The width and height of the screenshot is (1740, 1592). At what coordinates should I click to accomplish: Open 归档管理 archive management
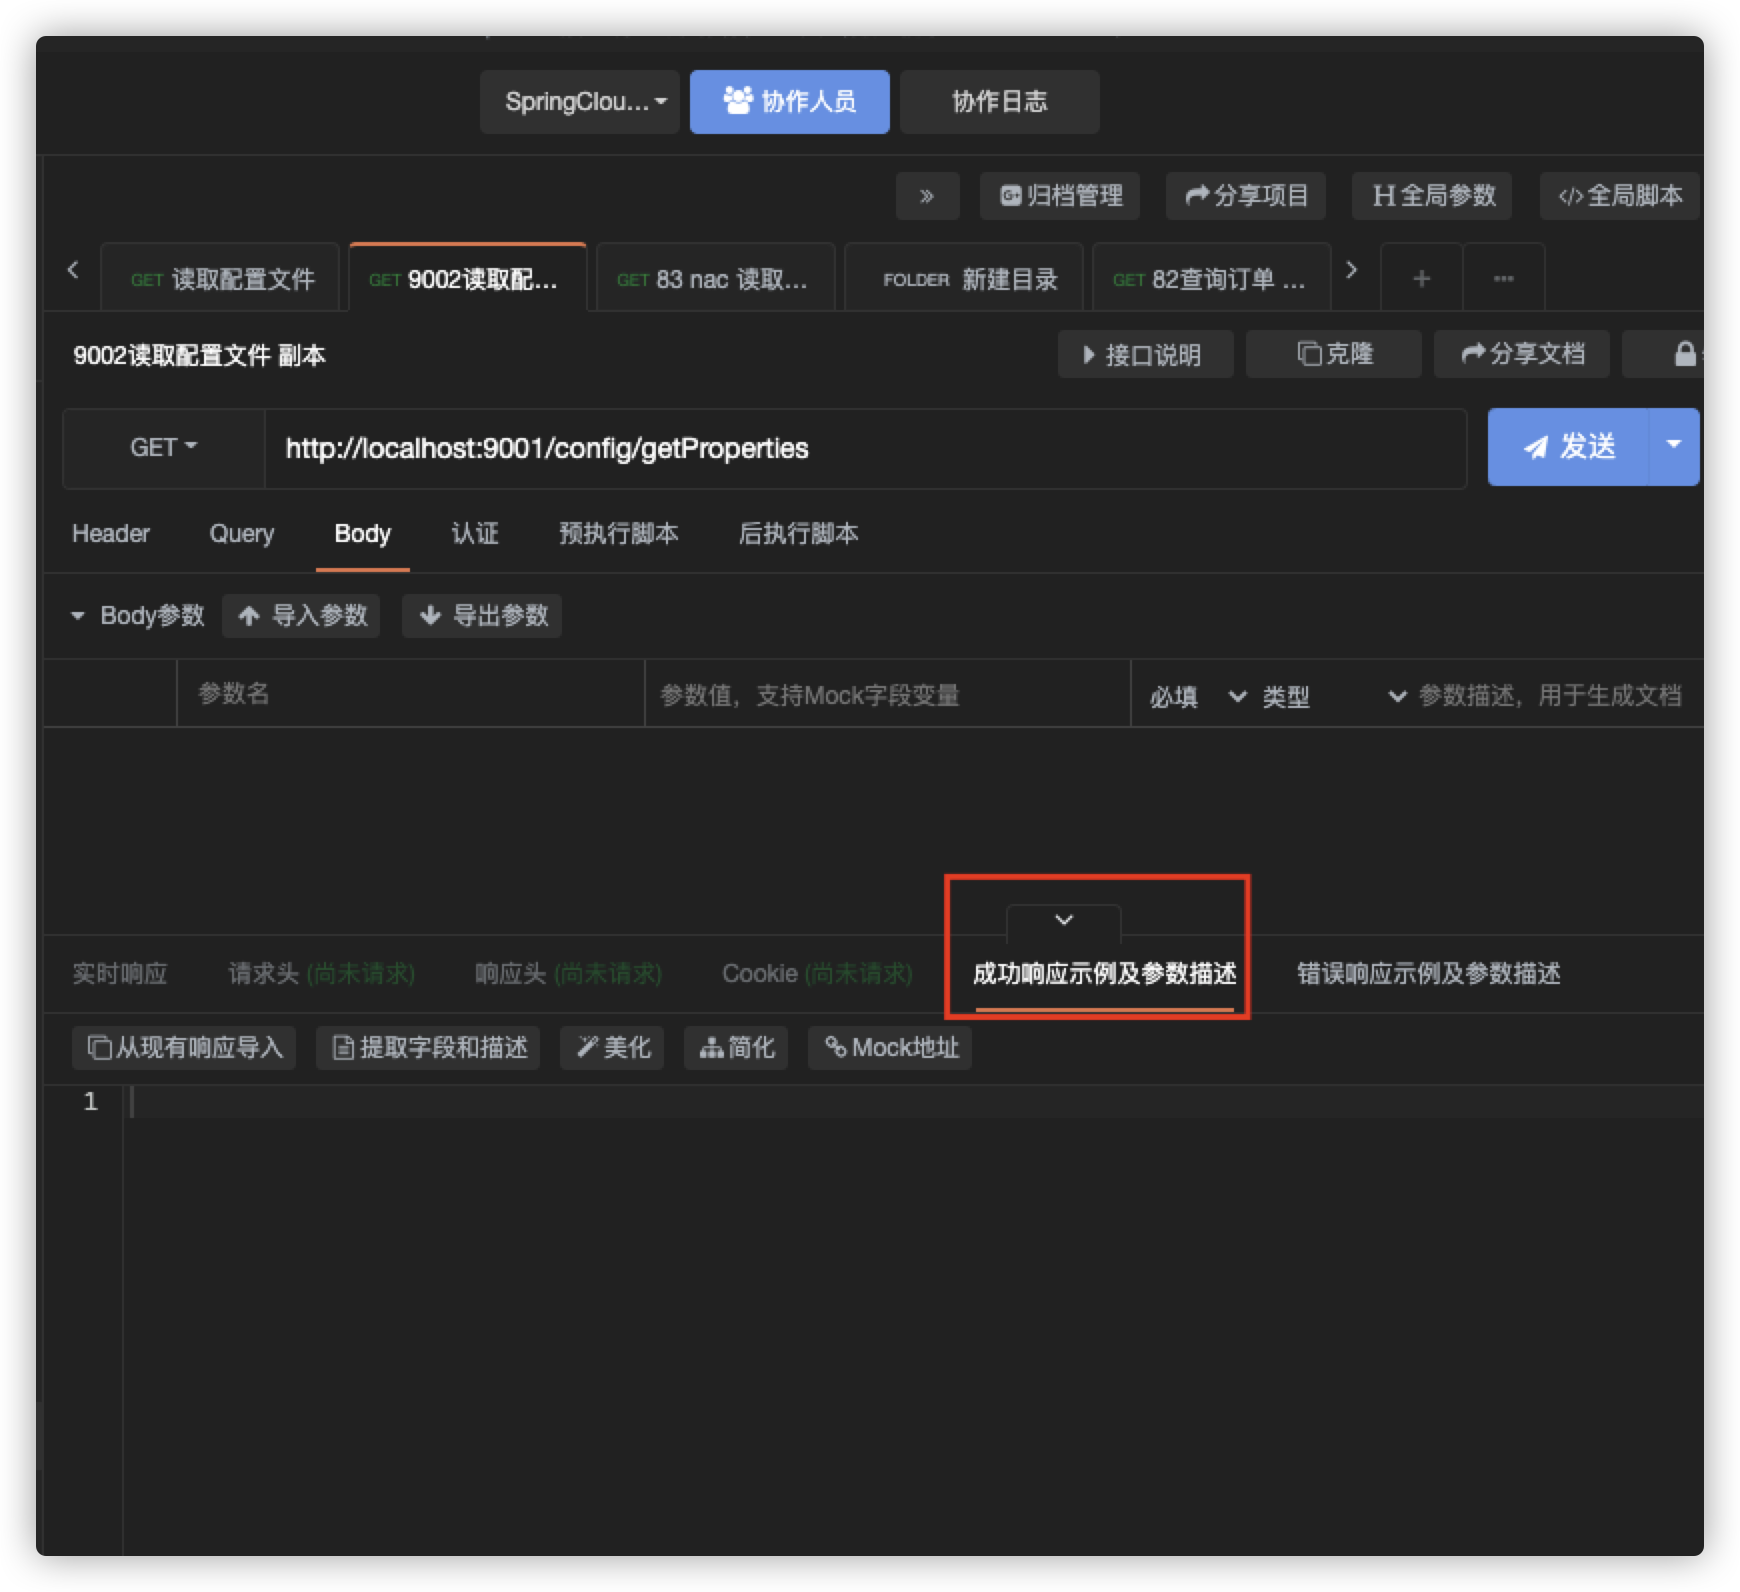pos(1060,196)
